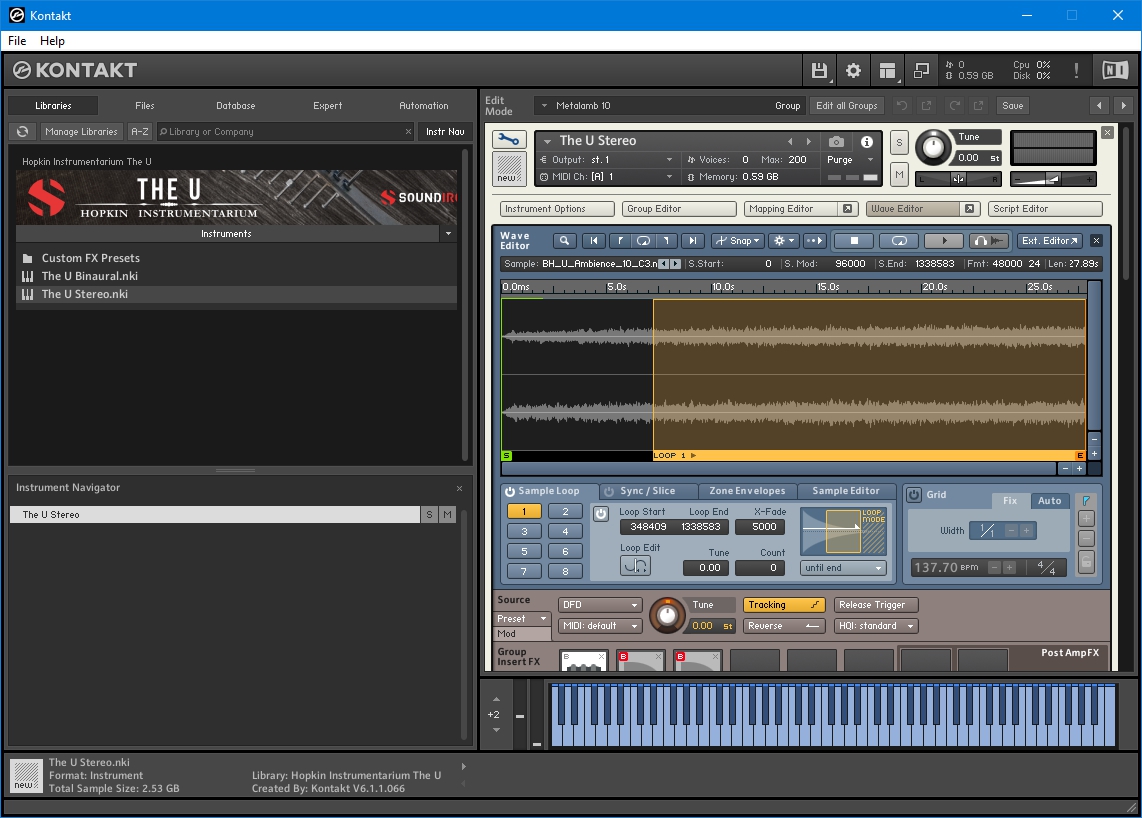Open the Snap dropdown in Wave Editor
The width and height of the screenshot is (1142, 818).
pos(737,241)
